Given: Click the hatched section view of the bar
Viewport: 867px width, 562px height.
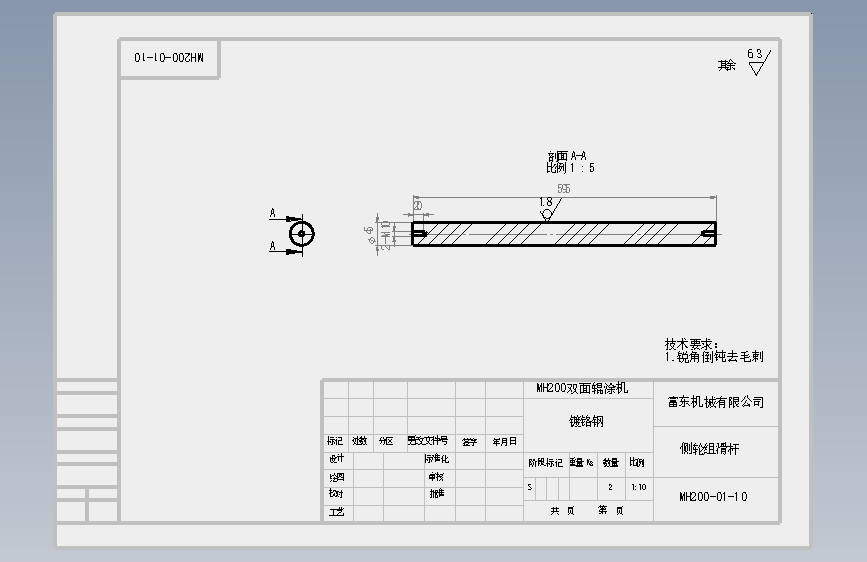Looking at the screenshot, I should coord(565,233).
